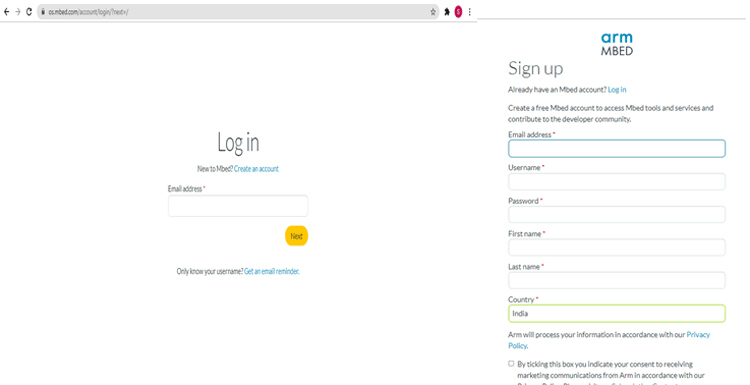The image size is (750, 385).
Task: Click the Sign up Email address field
Action: click(x=617, y=148)
